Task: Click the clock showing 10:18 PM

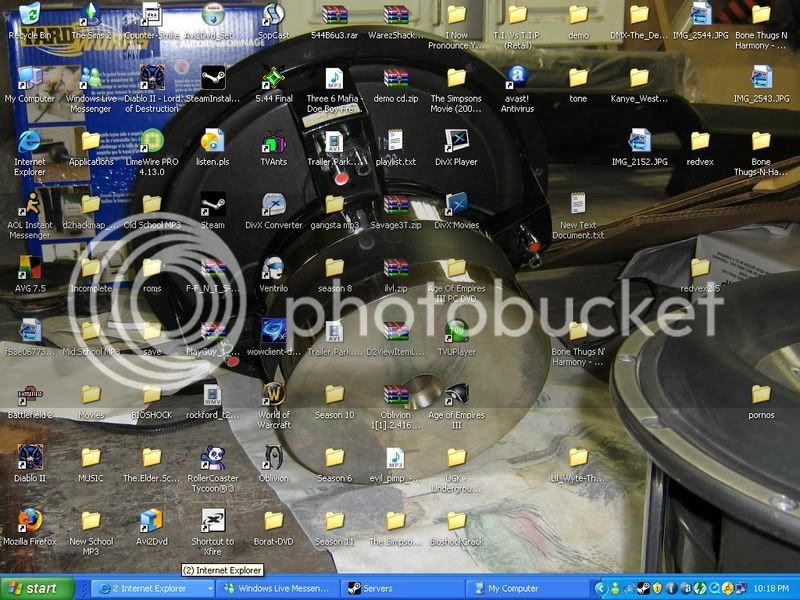Action: (x=770, y=589)
